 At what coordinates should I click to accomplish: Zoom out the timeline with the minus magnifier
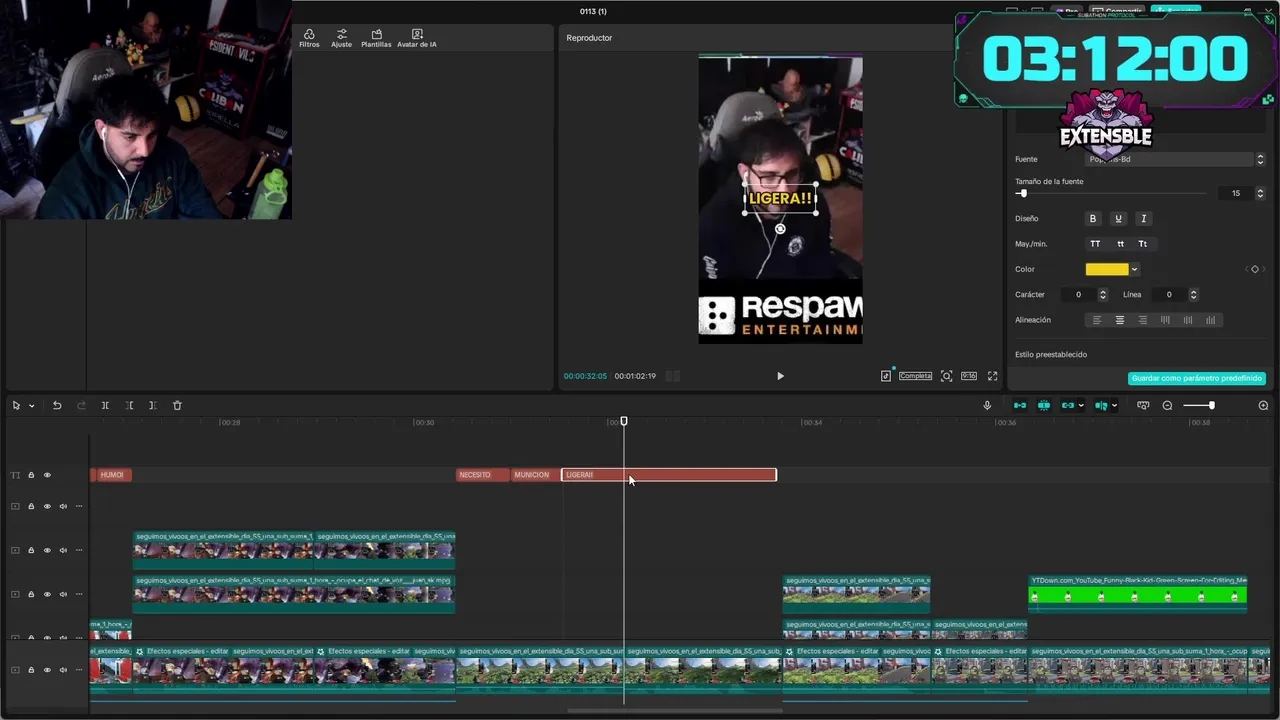tap(1167, 405)
